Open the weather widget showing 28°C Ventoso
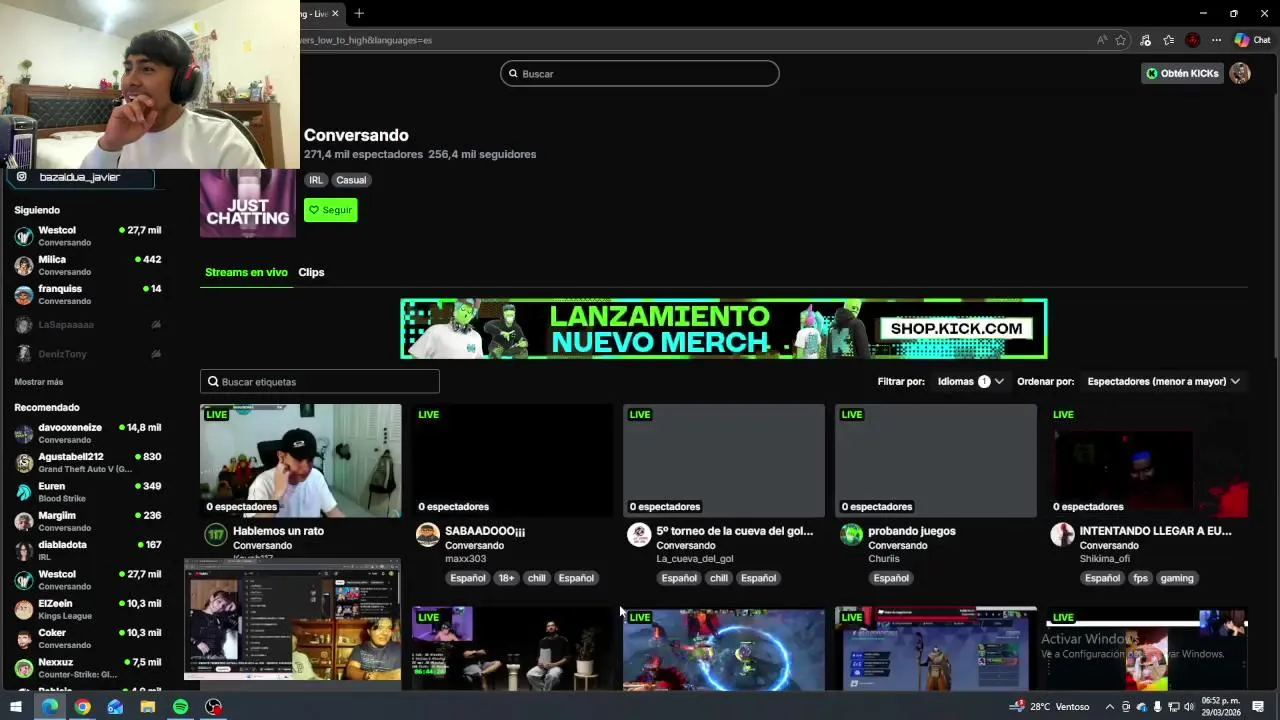 click(x=1050, y=707)
